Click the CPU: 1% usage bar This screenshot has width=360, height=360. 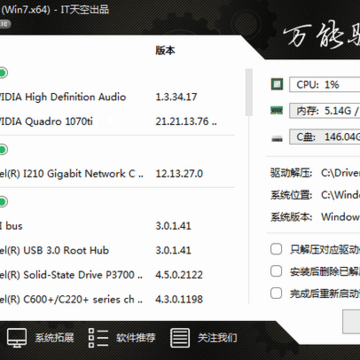click(x=324, y=84)
